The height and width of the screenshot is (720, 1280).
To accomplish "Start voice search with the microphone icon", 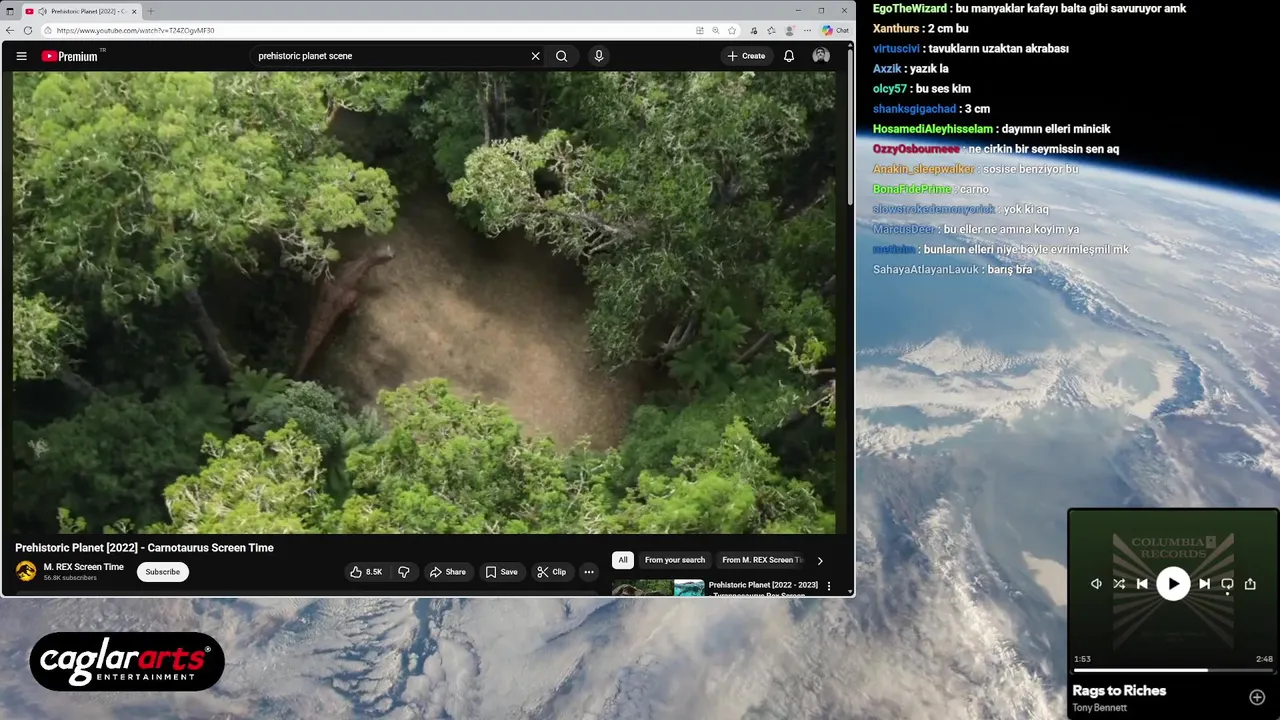I will 599,56.
